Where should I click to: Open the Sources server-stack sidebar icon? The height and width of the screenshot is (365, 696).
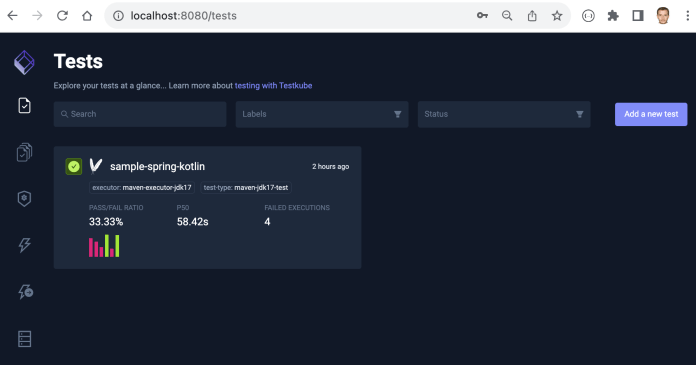24,339
